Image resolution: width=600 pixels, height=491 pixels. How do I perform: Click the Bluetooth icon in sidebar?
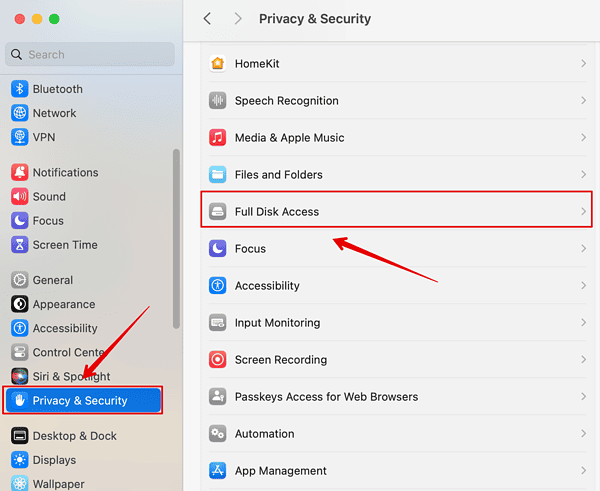pyautogui.click(x=19, y=89)
